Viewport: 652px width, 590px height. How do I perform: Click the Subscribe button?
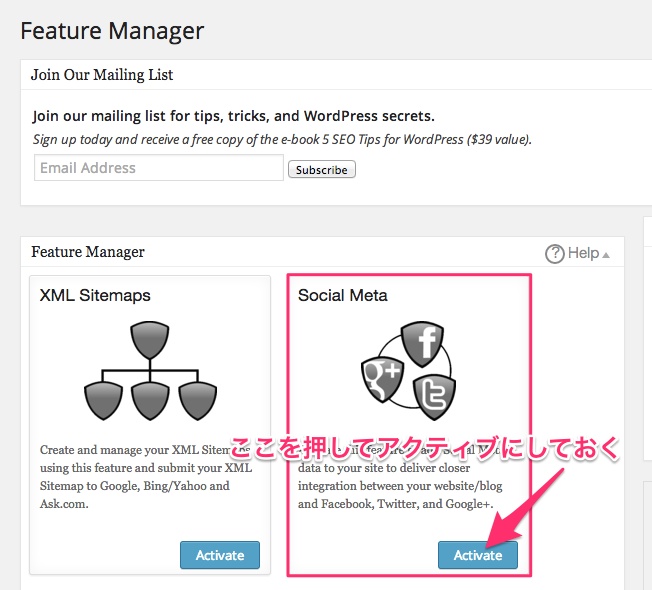pos(322,169)
